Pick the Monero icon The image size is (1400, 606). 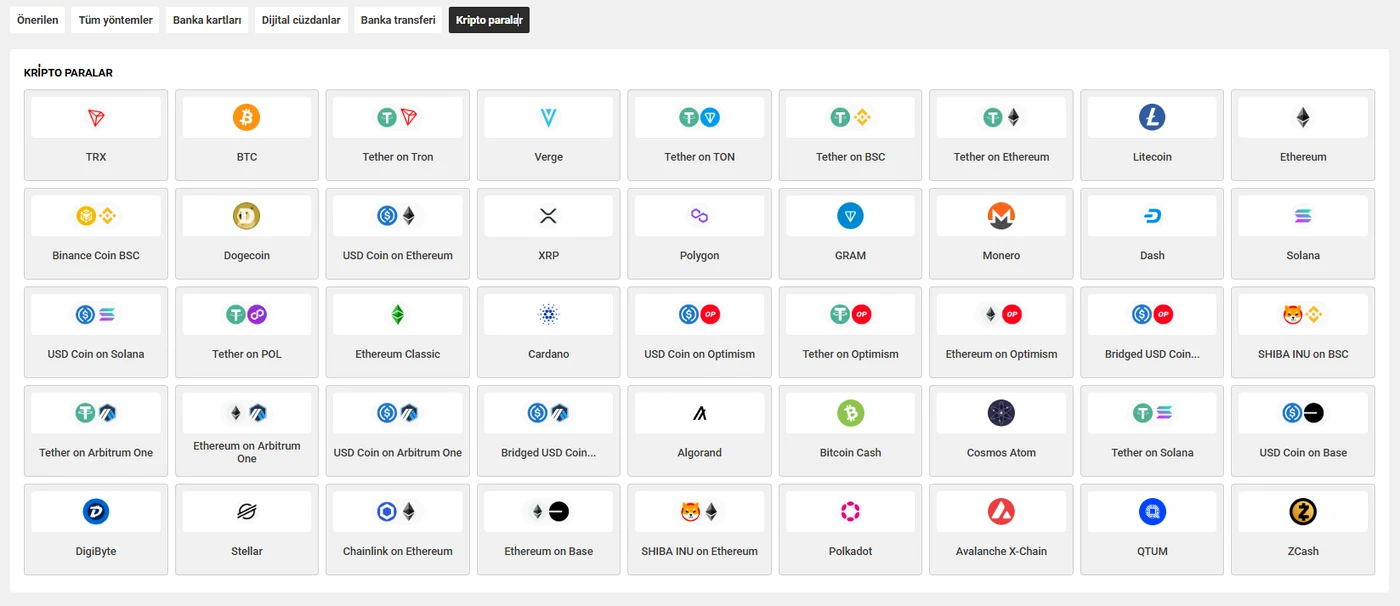point(1001,216)
